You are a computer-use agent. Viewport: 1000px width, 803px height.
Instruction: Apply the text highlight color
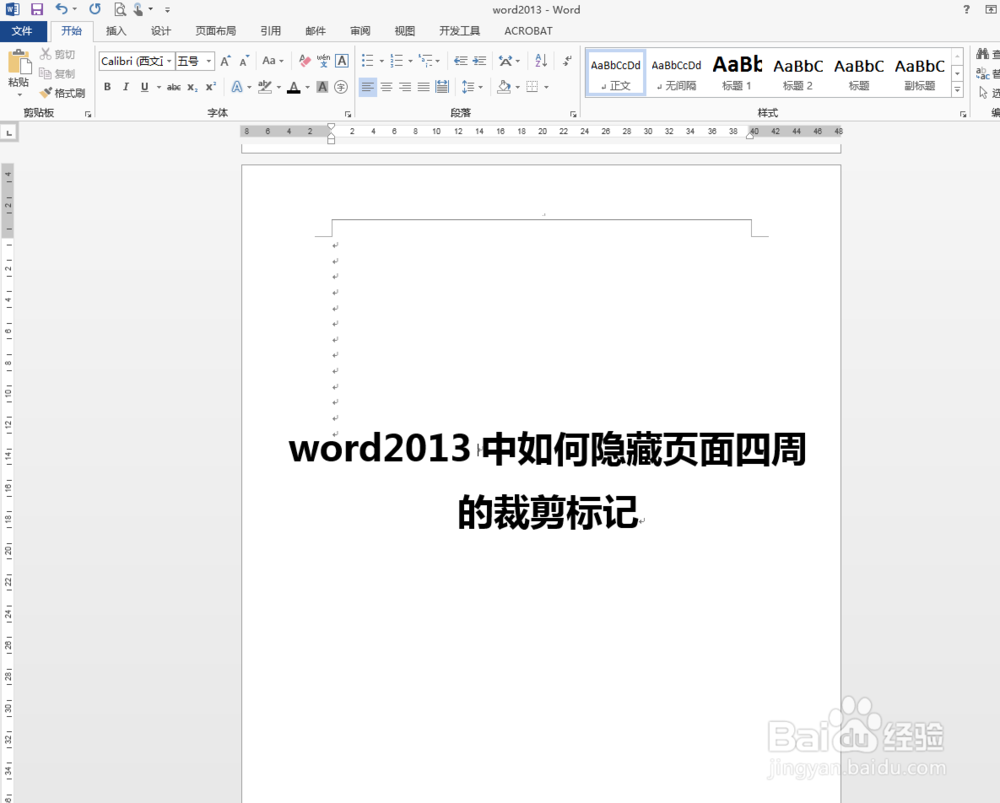[265, 87]
